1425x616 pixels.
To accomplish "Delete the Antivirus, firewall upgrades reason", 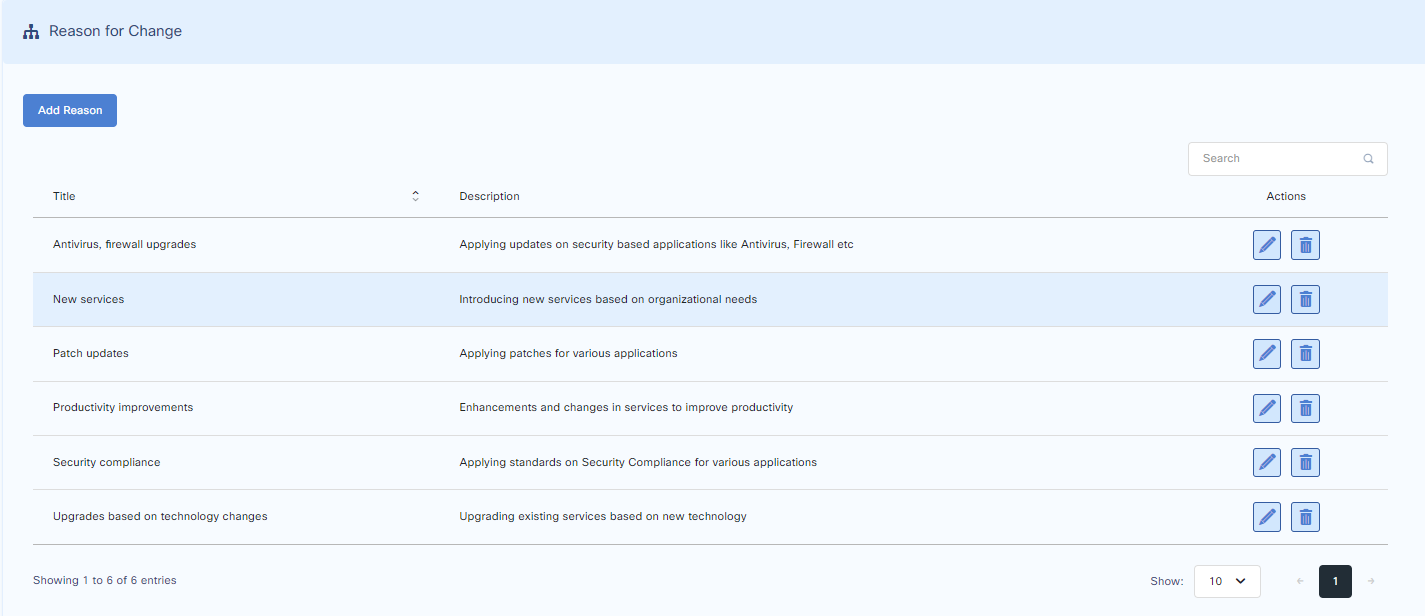I will [1305, 245].
